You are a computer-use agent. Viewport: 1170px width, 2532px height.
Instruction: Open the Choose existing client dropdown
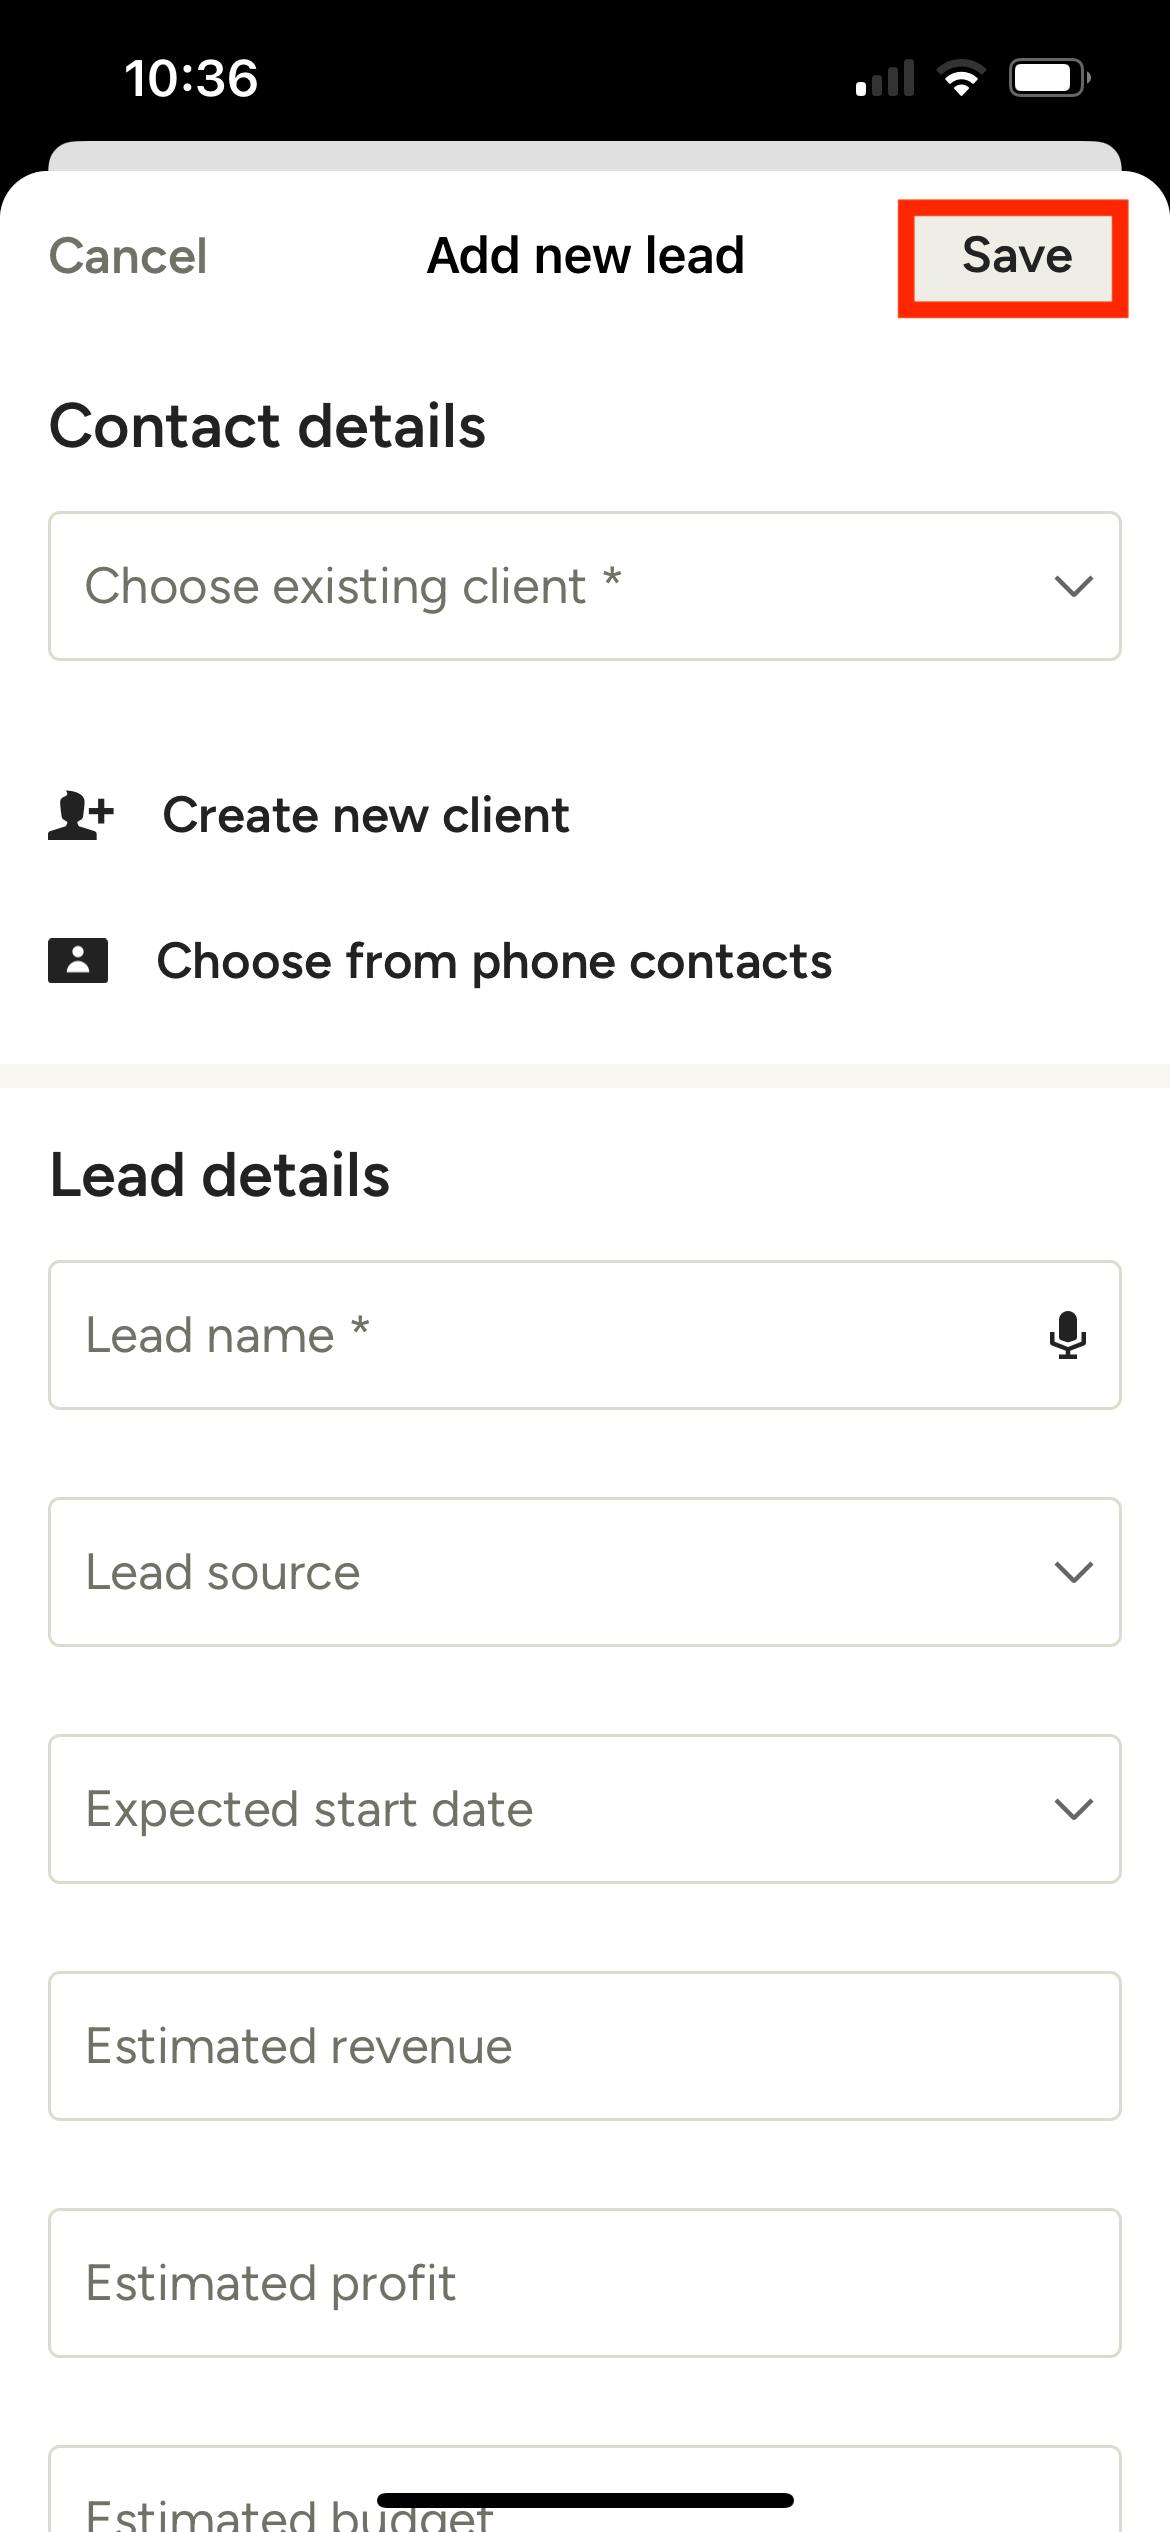click(560, 586)
